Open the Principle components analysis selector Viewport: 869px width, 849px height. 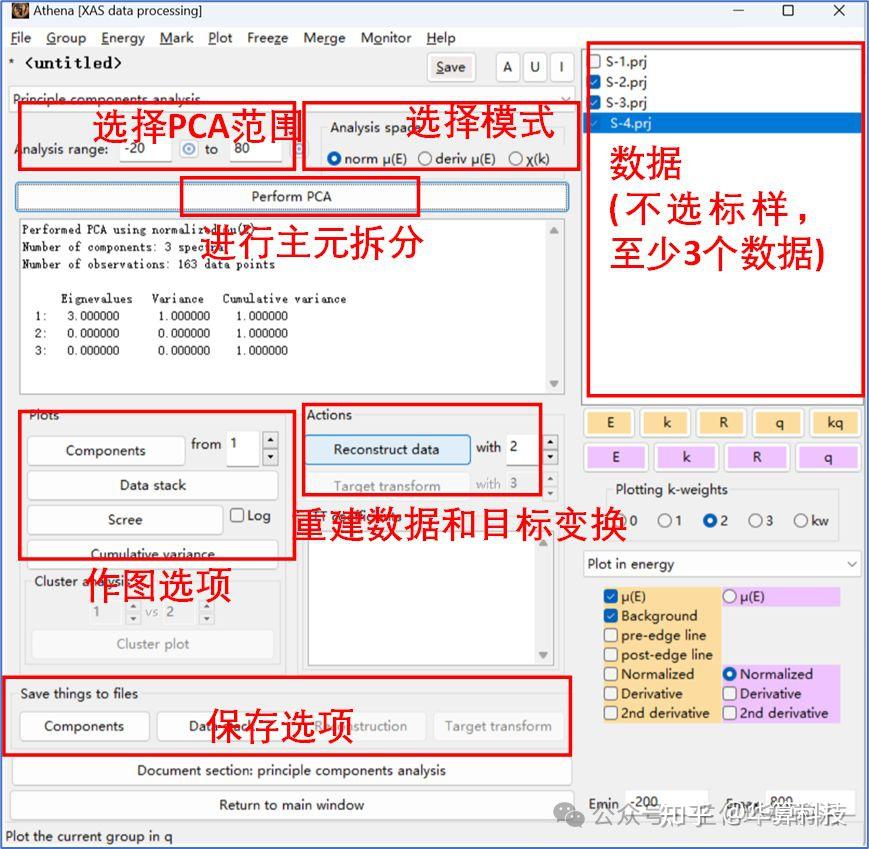coord(290,98)
